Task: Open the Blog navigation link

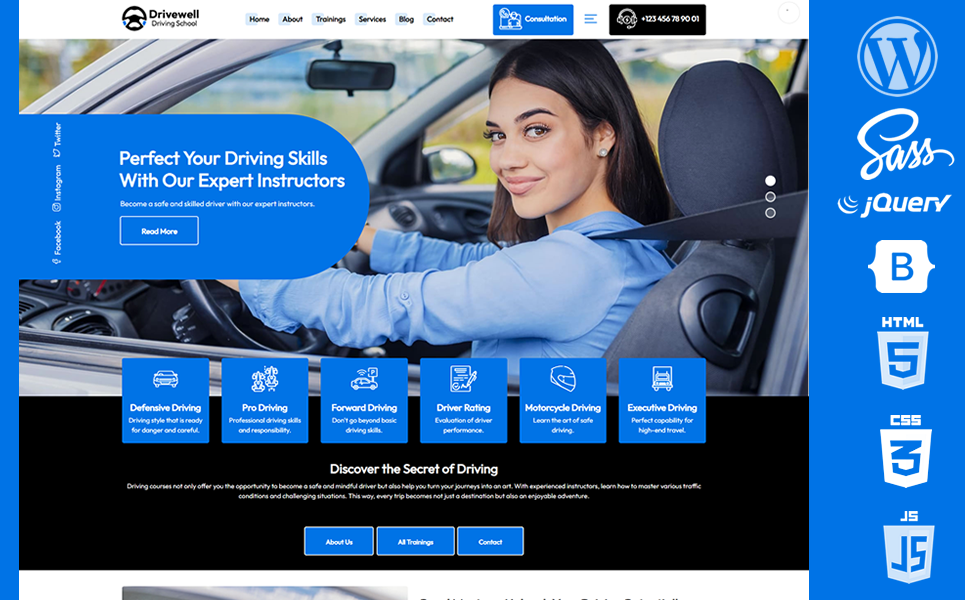Action: pos(406,19)
